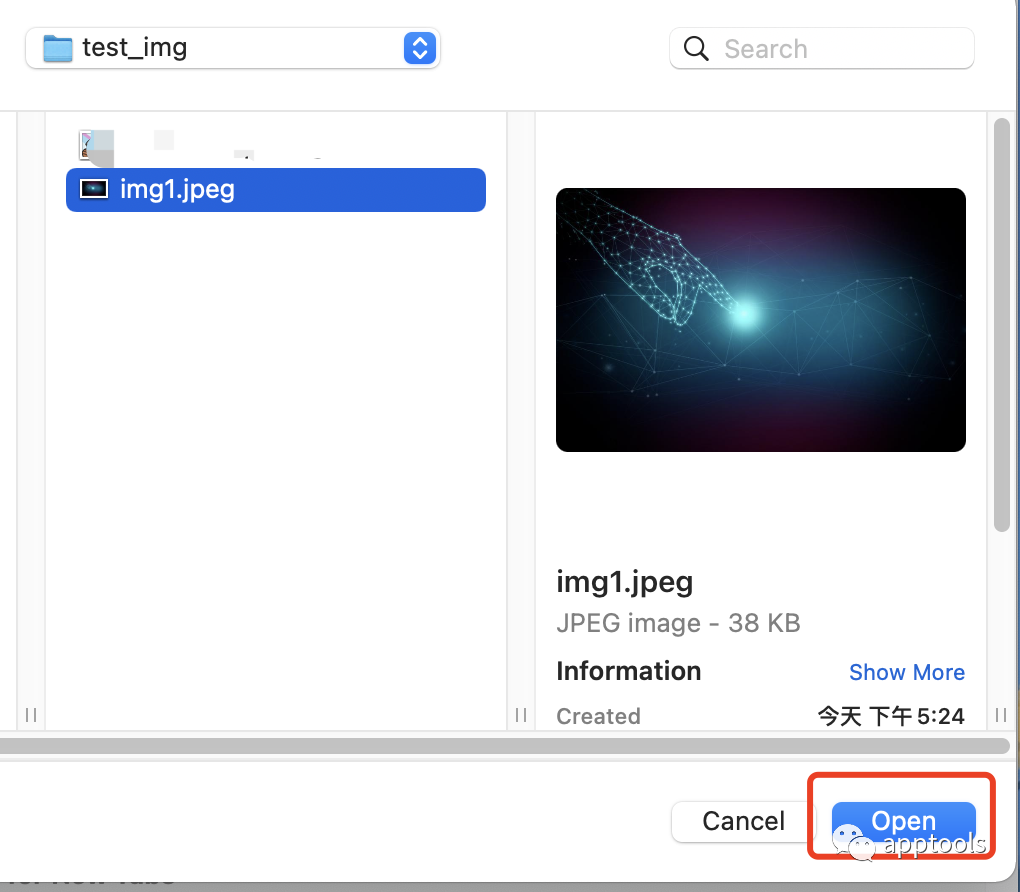Screen dimensions: 1020x892
Task: Click the vertical scrollbar in preview pane
Action: 1002,325
